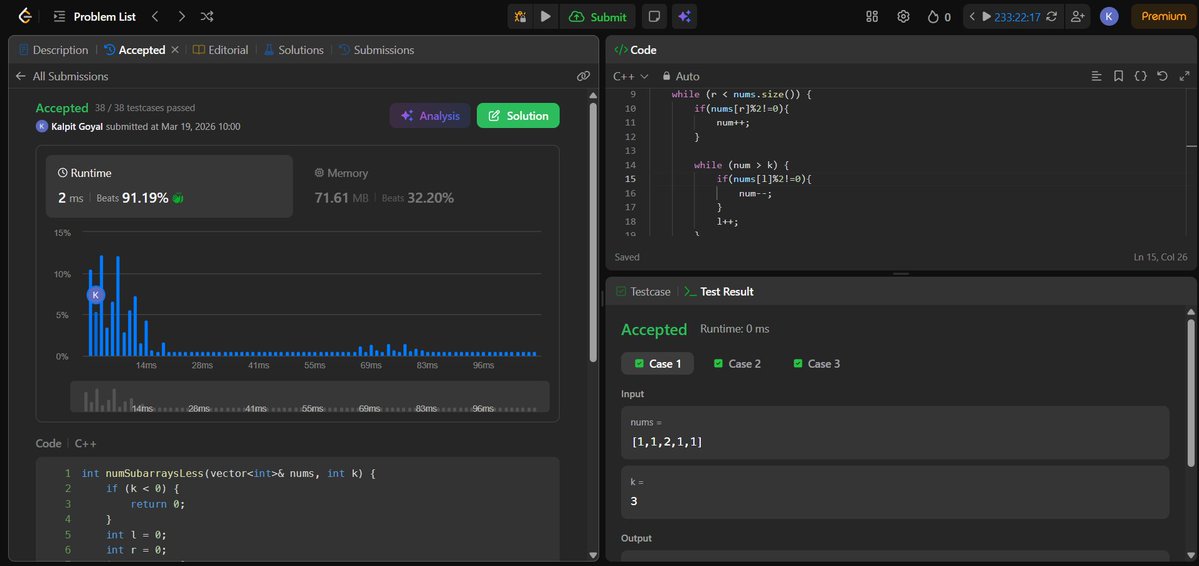Select the Accepted tab
The width and height of the screenshot is (1199, 566).
[135, 50]
